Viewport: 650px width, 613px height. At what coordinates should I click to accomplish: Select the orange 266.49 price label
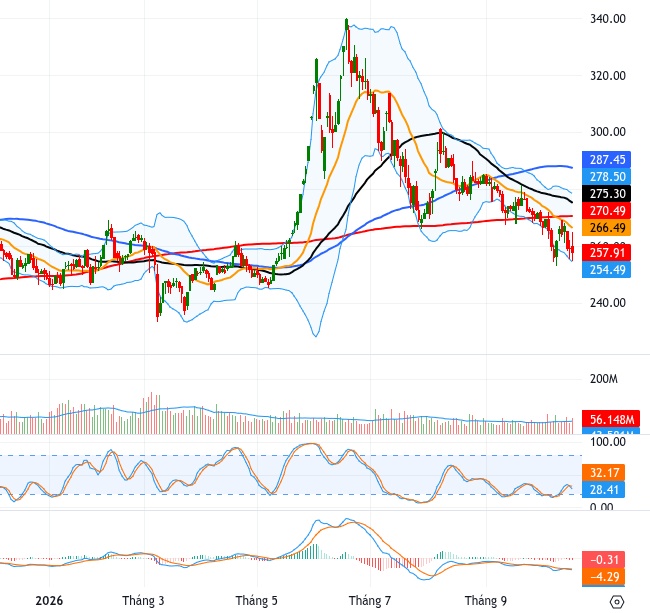(x=606, y=228)
